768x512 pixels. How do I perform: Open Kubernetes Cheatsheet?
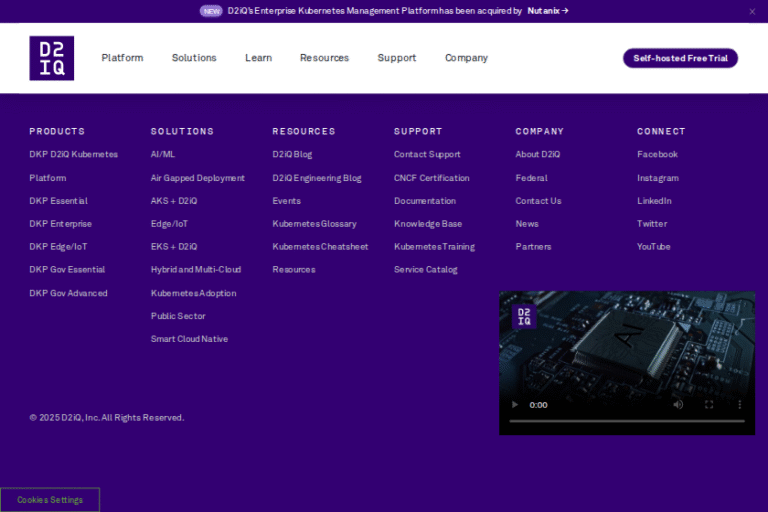click(x=320, y=247)
